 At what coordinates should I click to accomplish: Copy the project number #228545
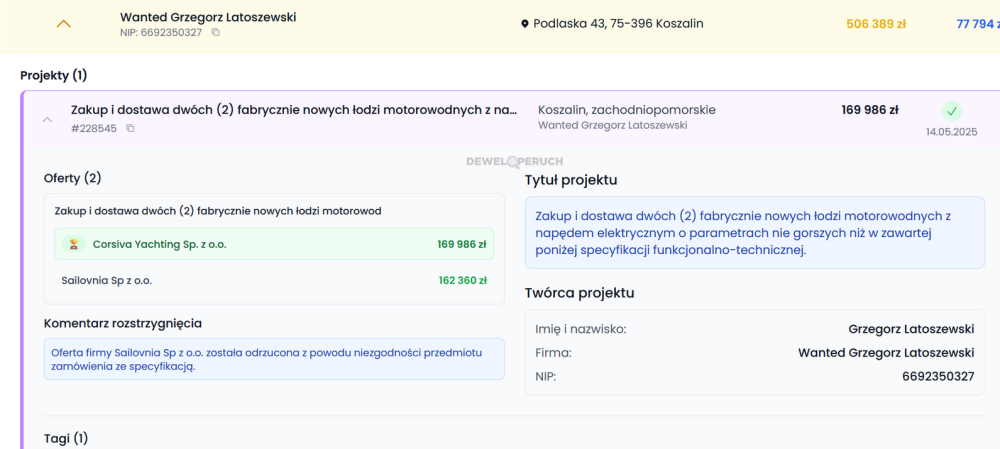[130, 128]
